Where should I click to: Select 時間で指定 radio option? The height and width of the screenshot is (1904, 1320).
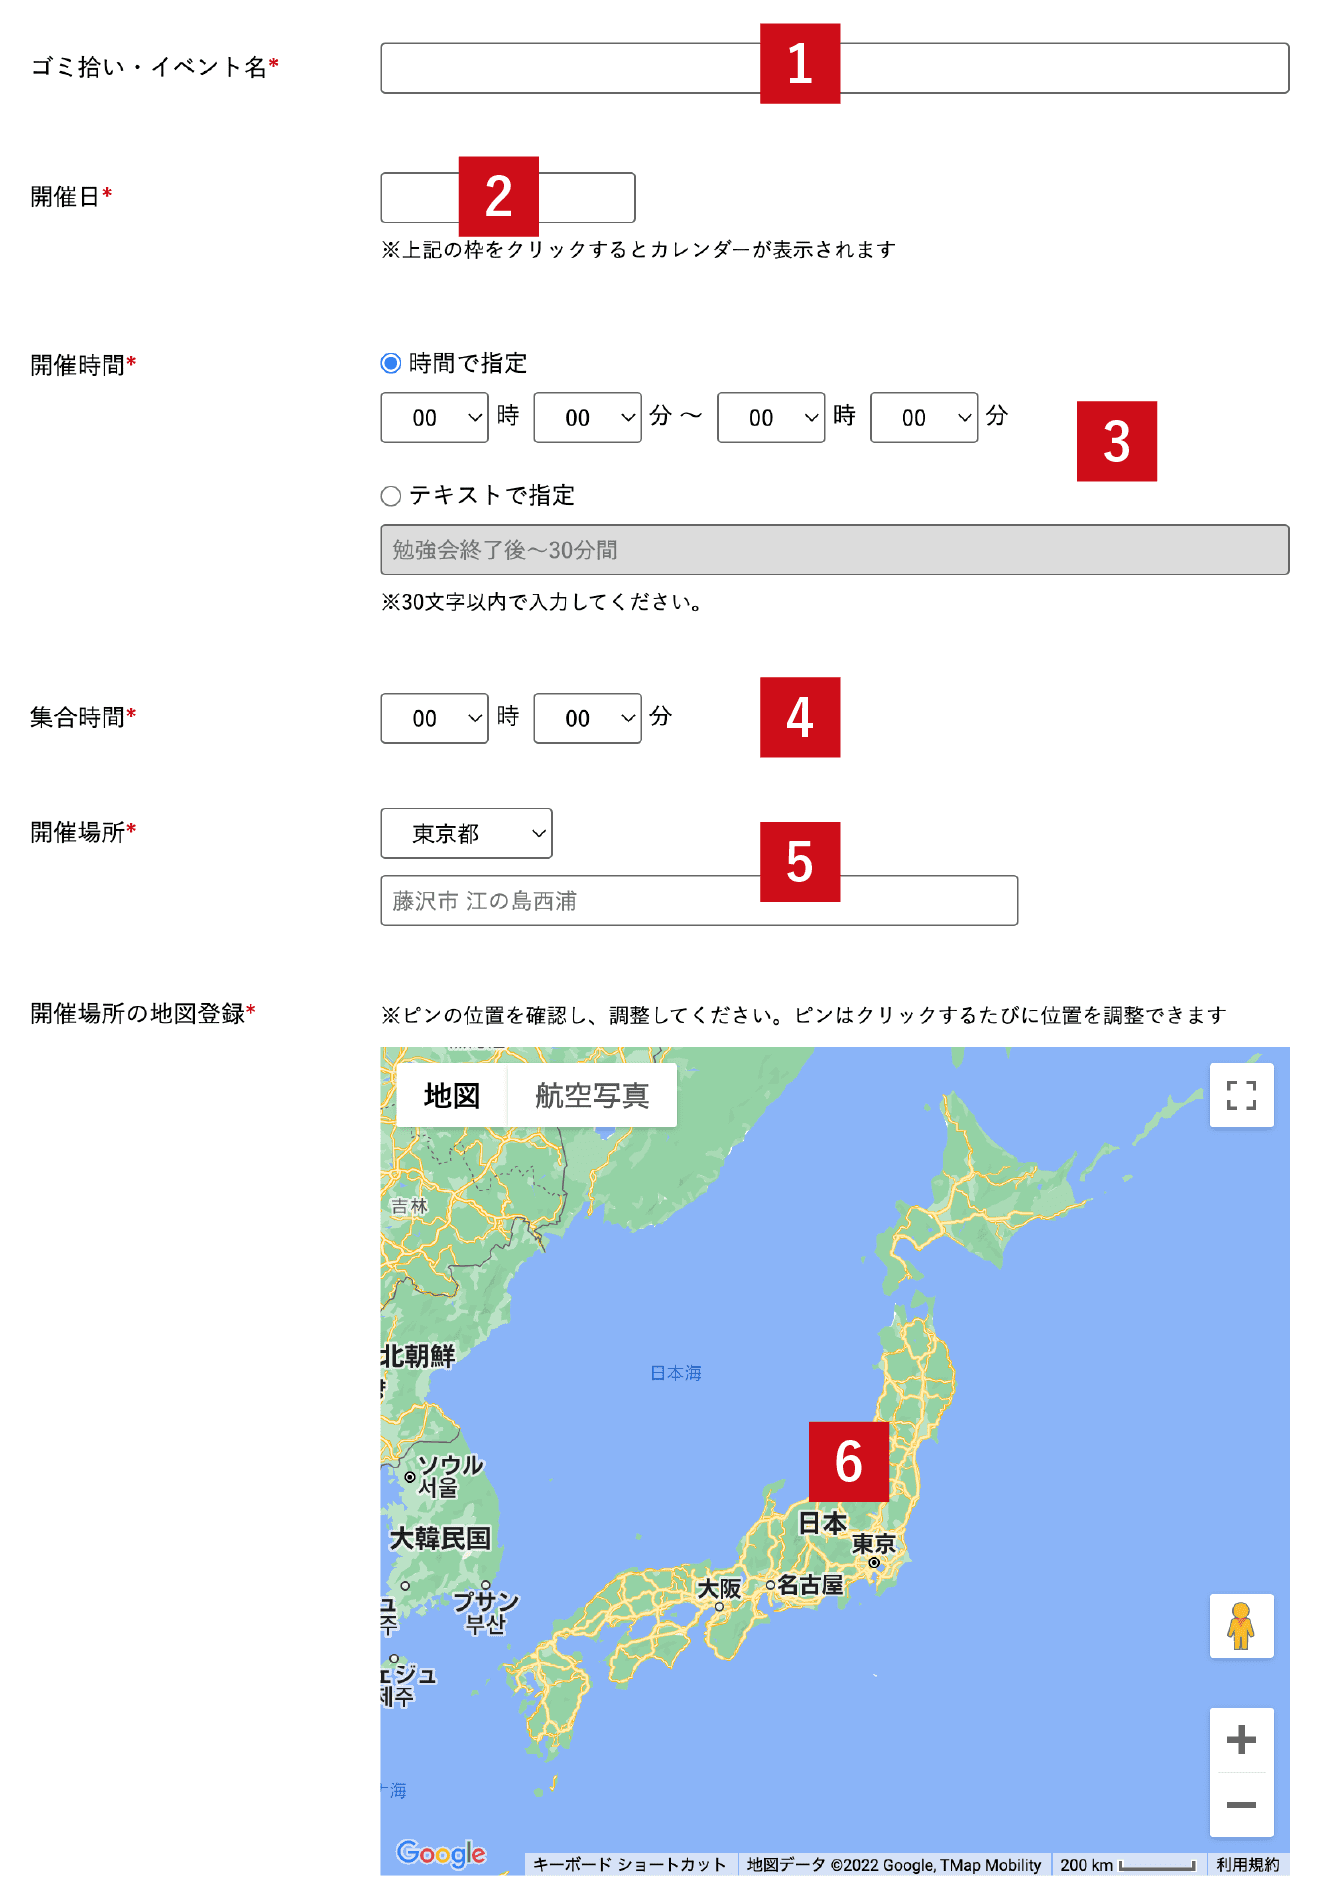point(391,363)
